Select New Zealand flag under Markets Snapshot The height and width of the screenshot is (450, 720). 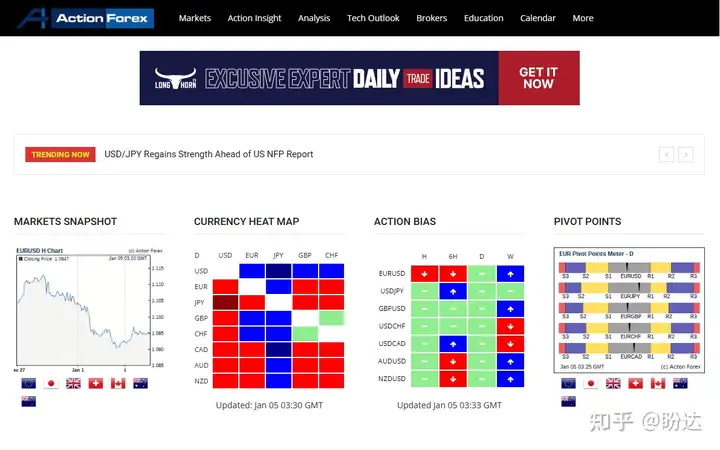pos(28,402)
